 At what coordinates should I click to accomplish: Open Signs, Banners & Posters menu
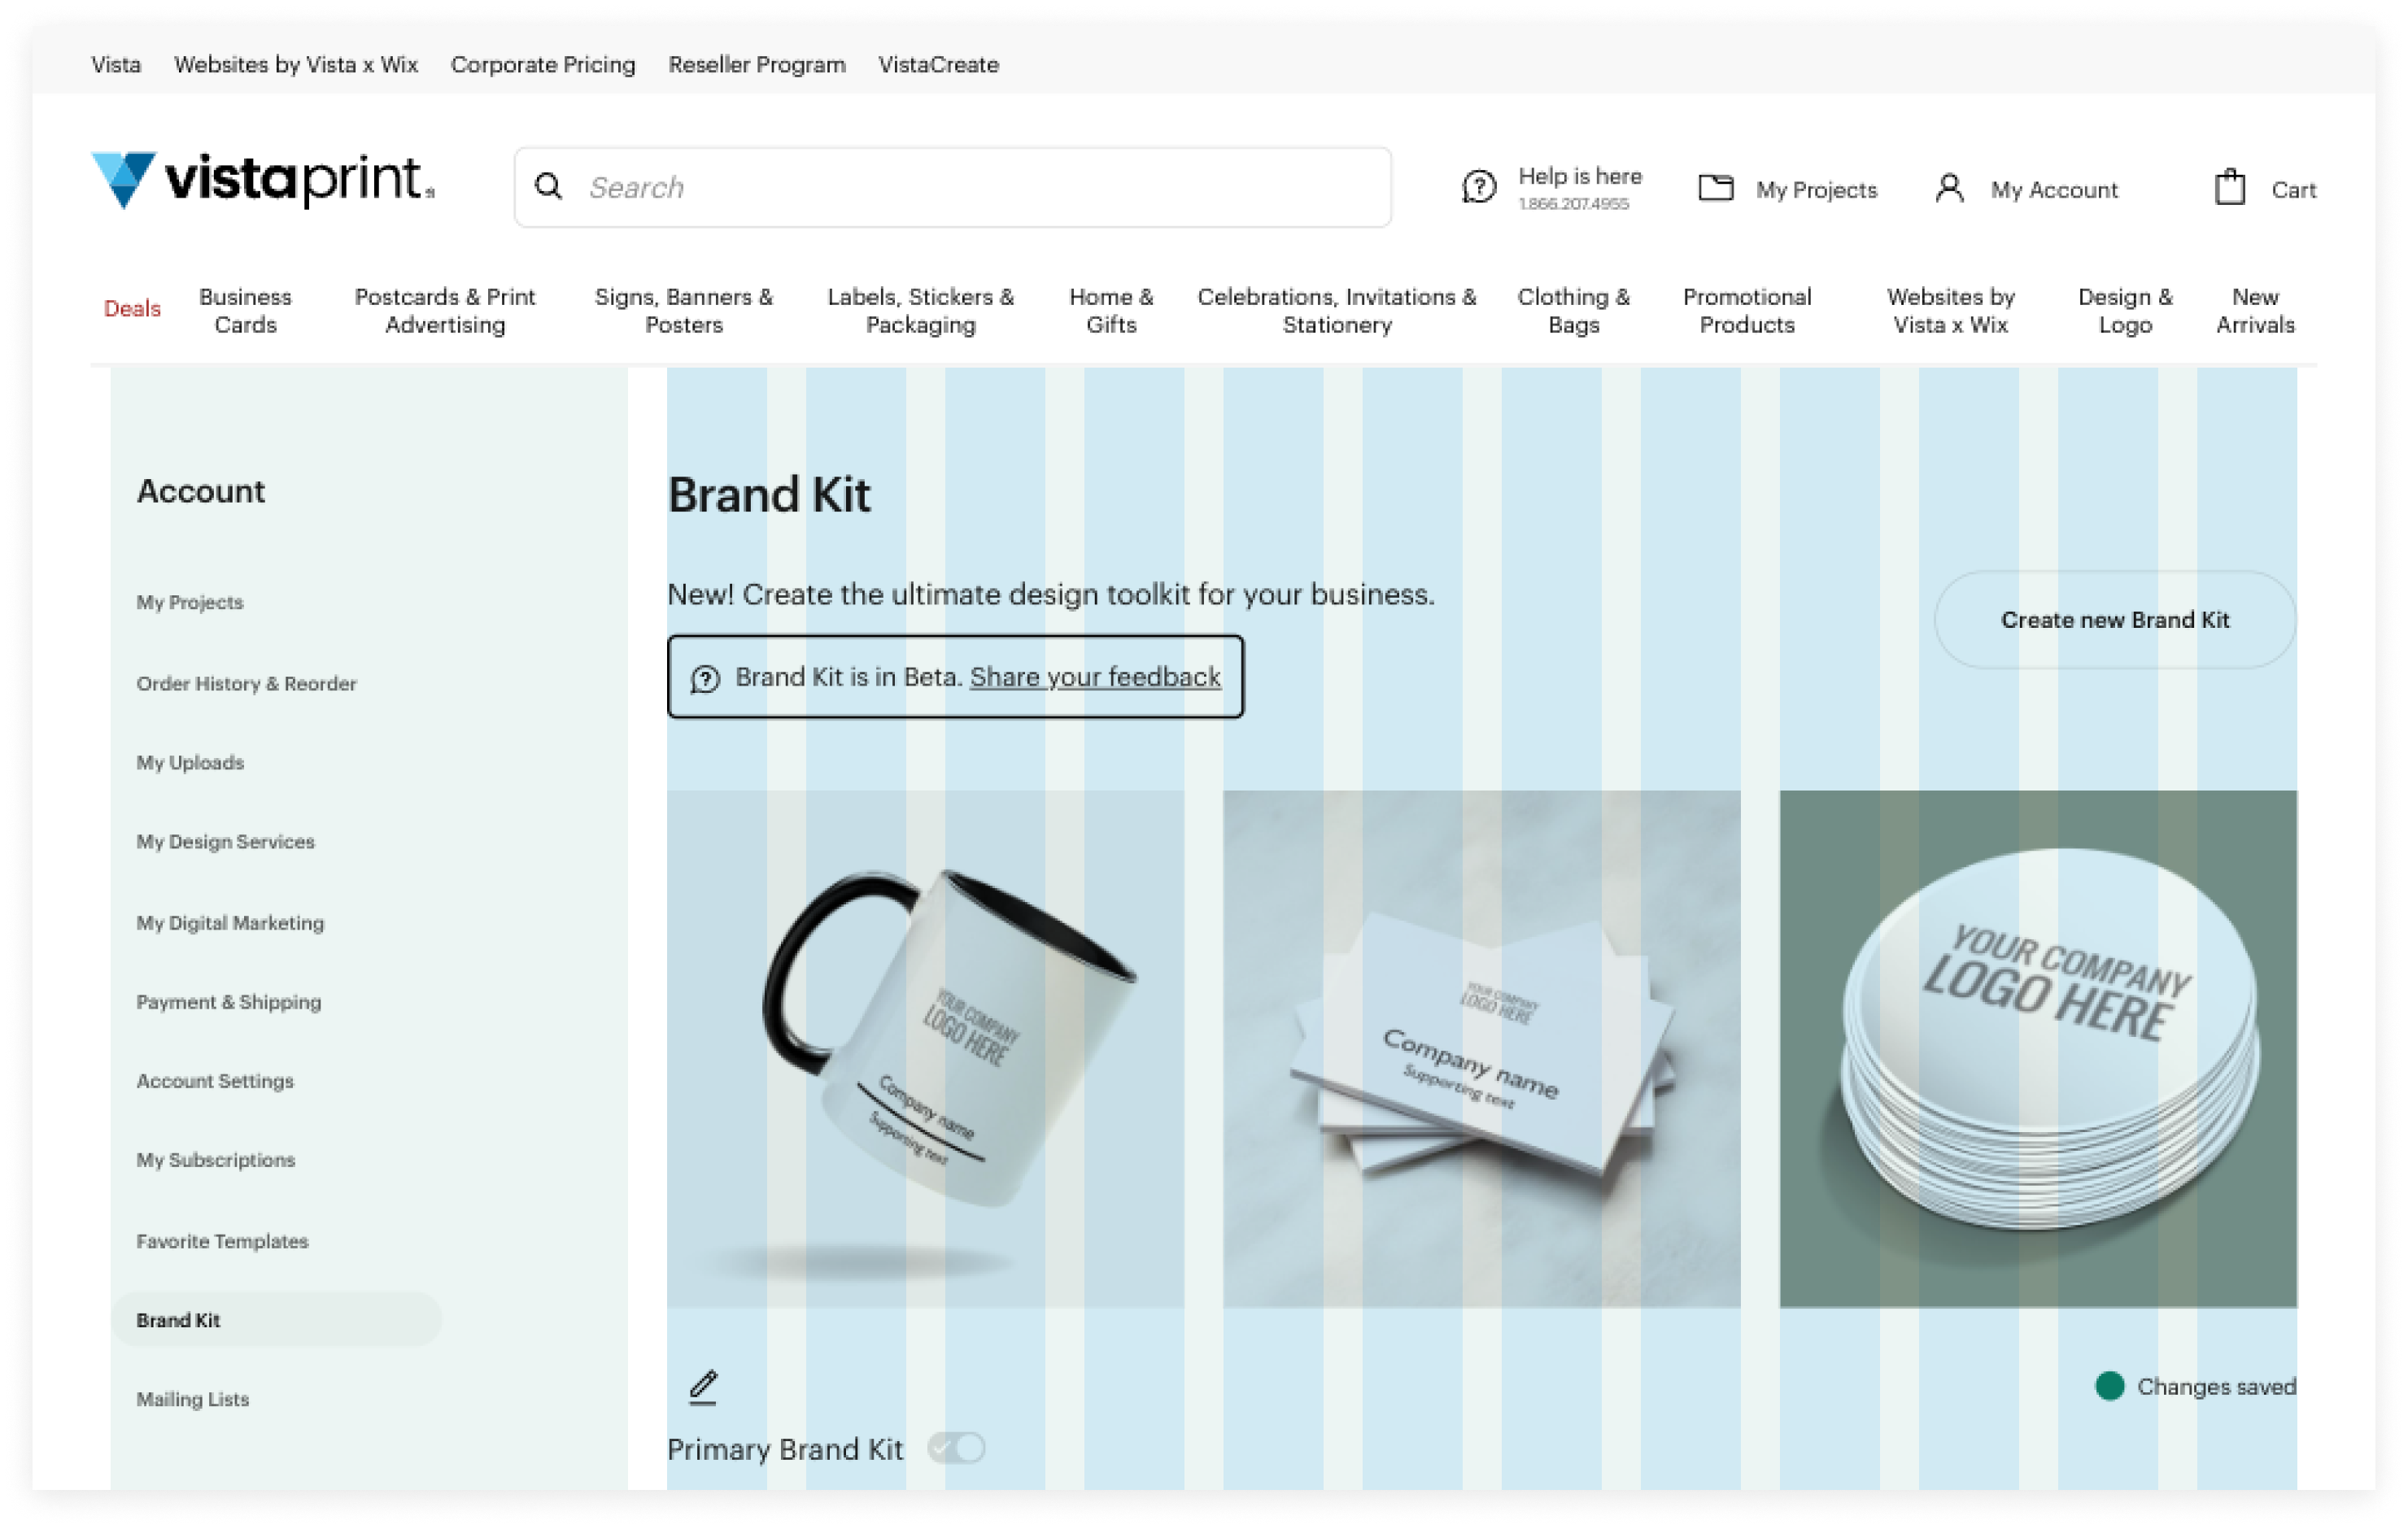click(x=684, y=311)
